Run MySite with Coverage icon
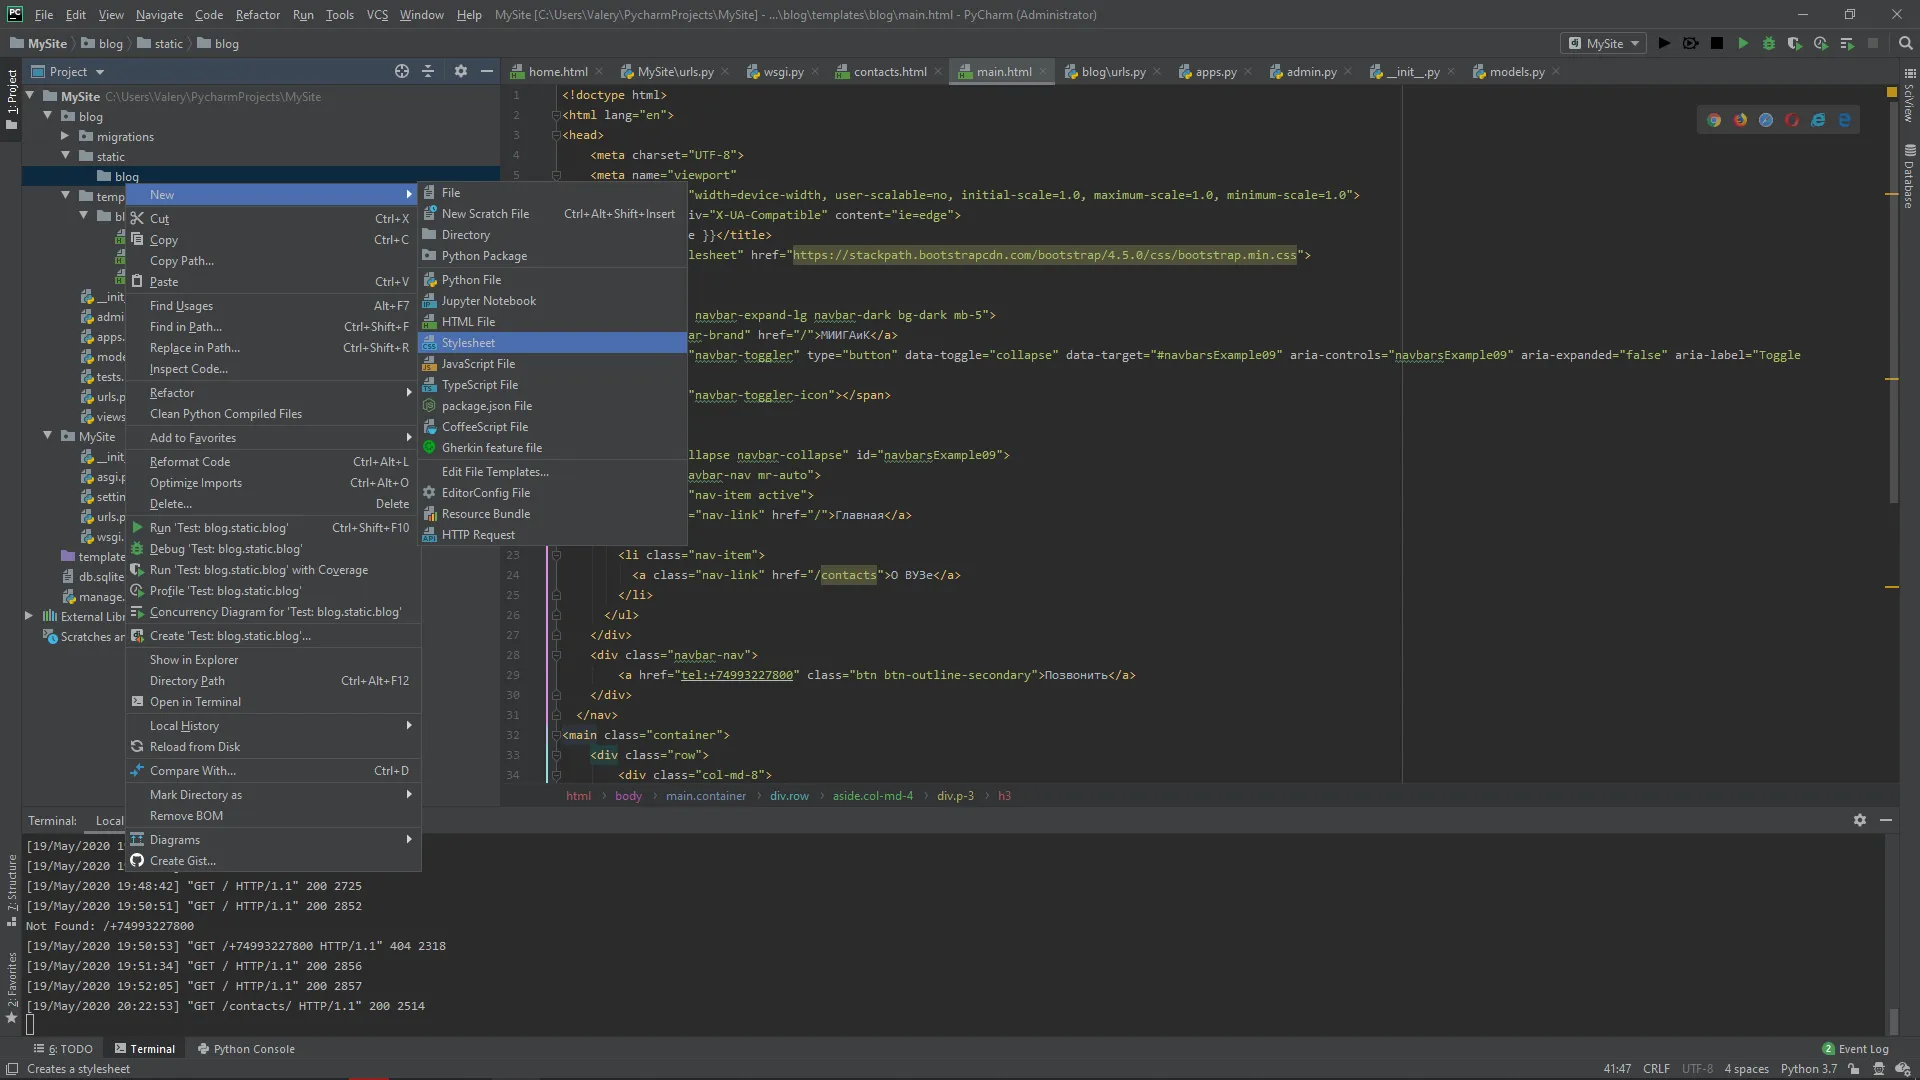 [1795, 43]
